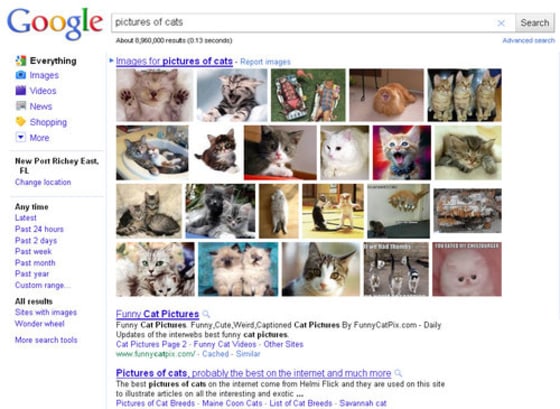Viewport: 560px width, 409px height.
Task: Collapse the Images for pictures of cats triangle
Action: pos(111,61)
